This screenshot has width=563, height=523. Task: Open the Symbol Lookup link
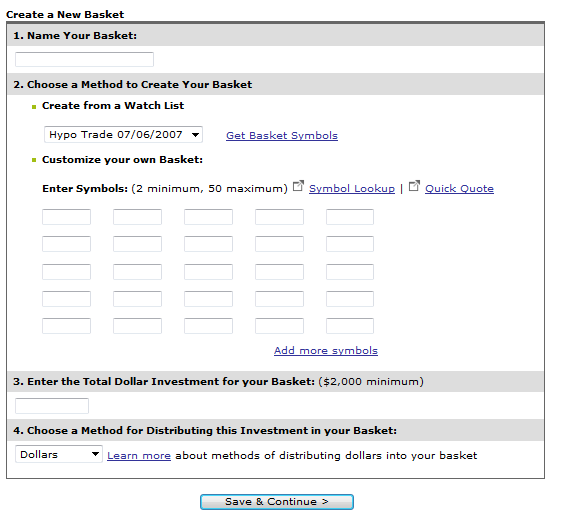(352, 188)
